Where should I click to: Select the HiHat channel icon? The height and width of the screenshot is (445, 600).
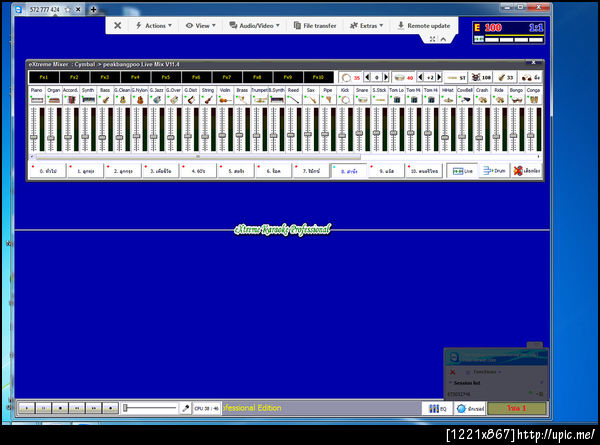[x=448, y=100]
